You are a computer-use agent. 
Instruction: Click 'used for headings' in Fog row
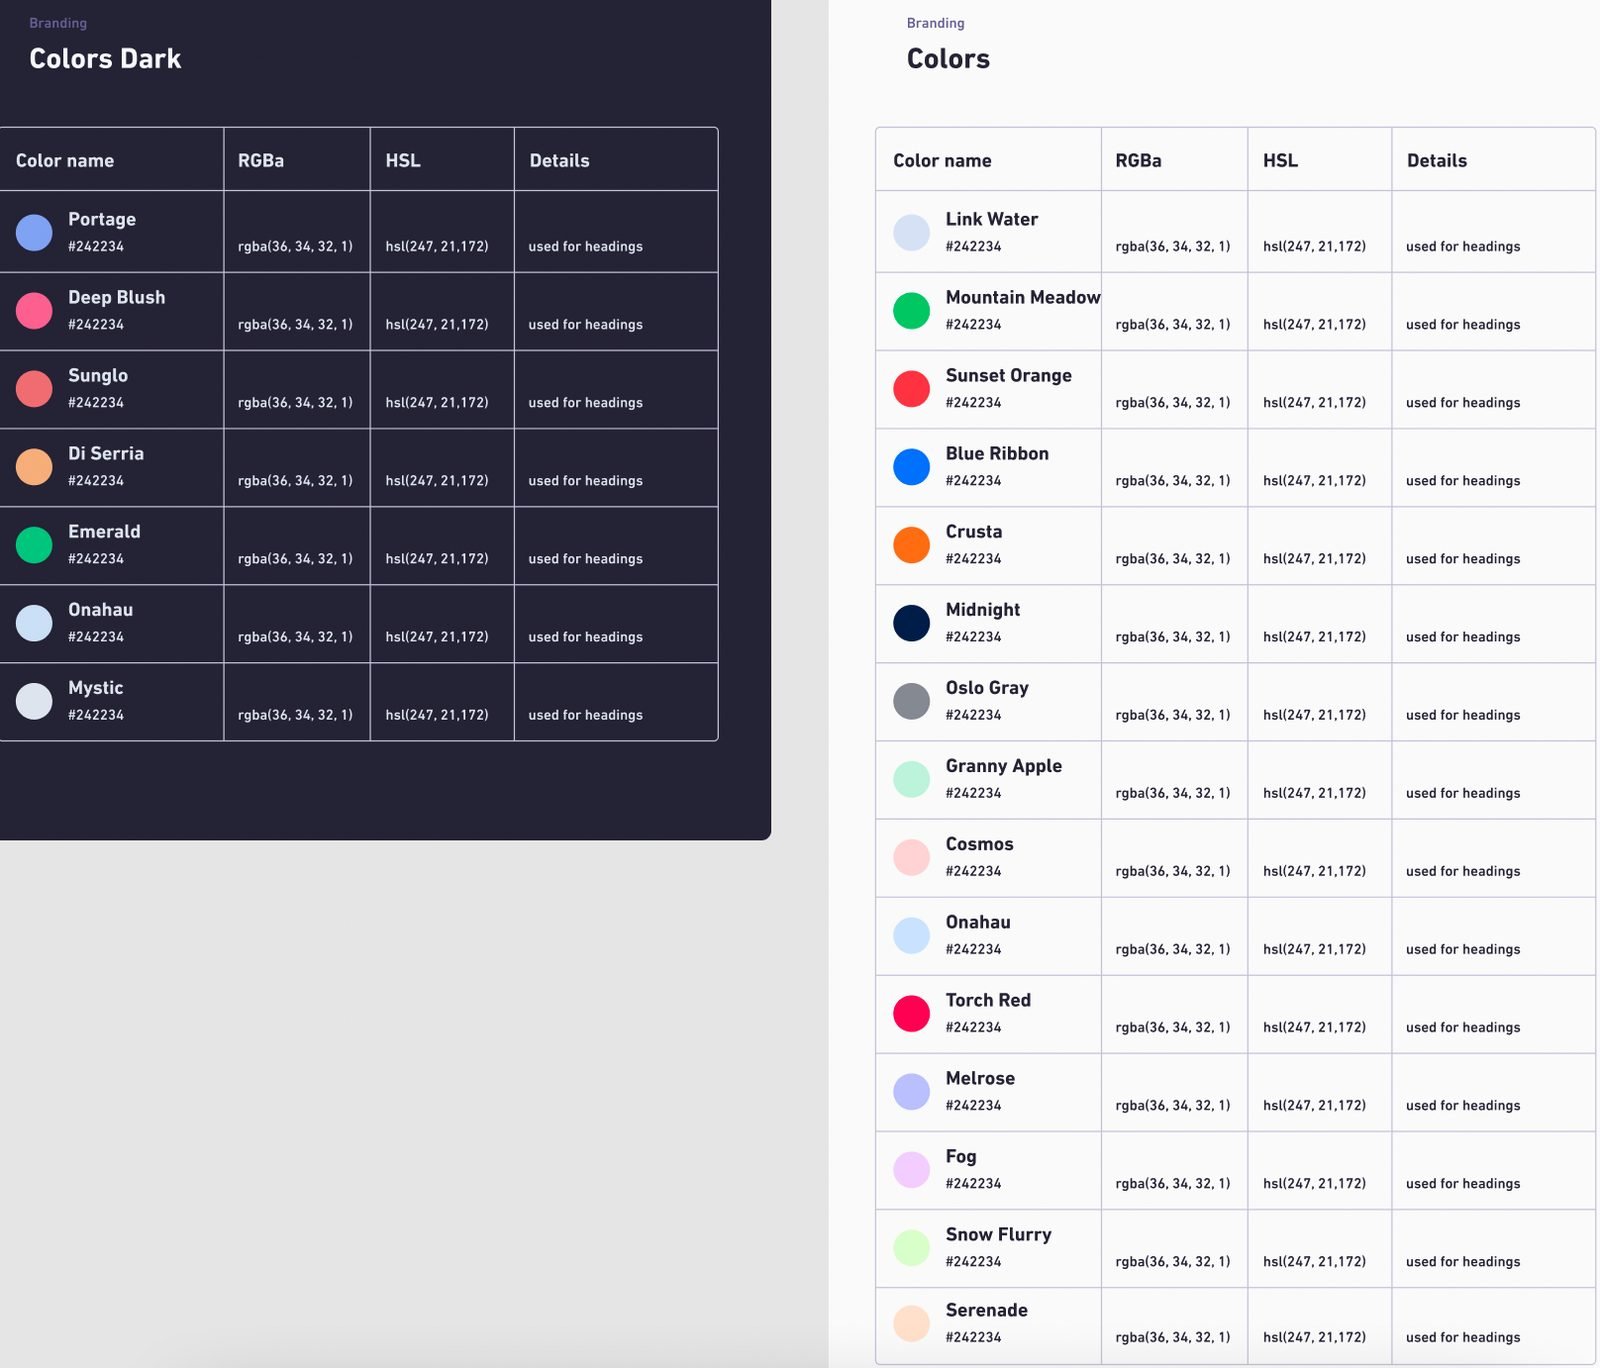(1463, 1183)
